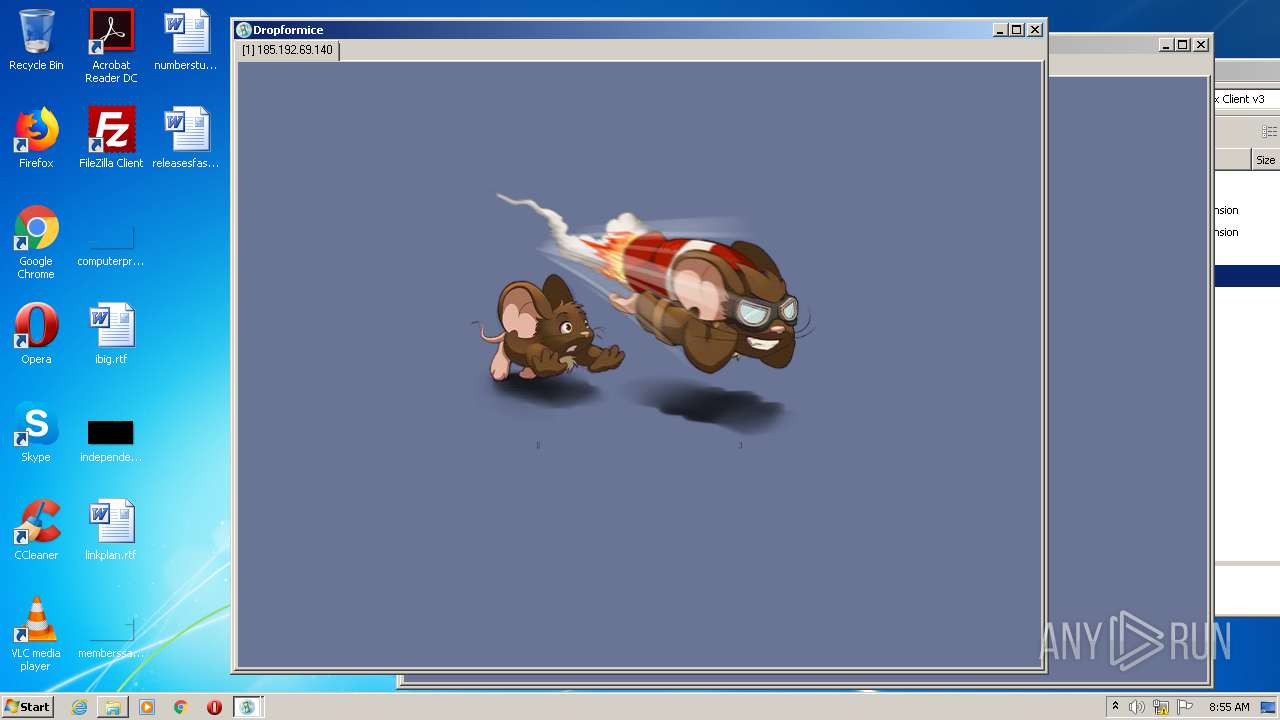The image size is (1280, 720).
Task: Minimize the second window behind Dropformice
Action: click(1166, 45)
